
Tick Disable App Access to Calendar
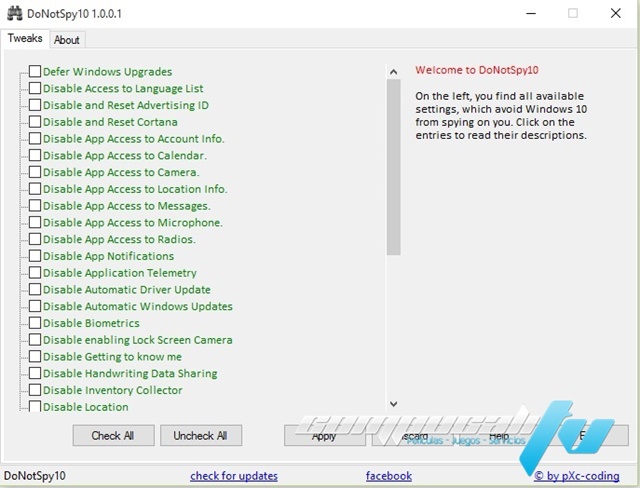coord(35,155)
